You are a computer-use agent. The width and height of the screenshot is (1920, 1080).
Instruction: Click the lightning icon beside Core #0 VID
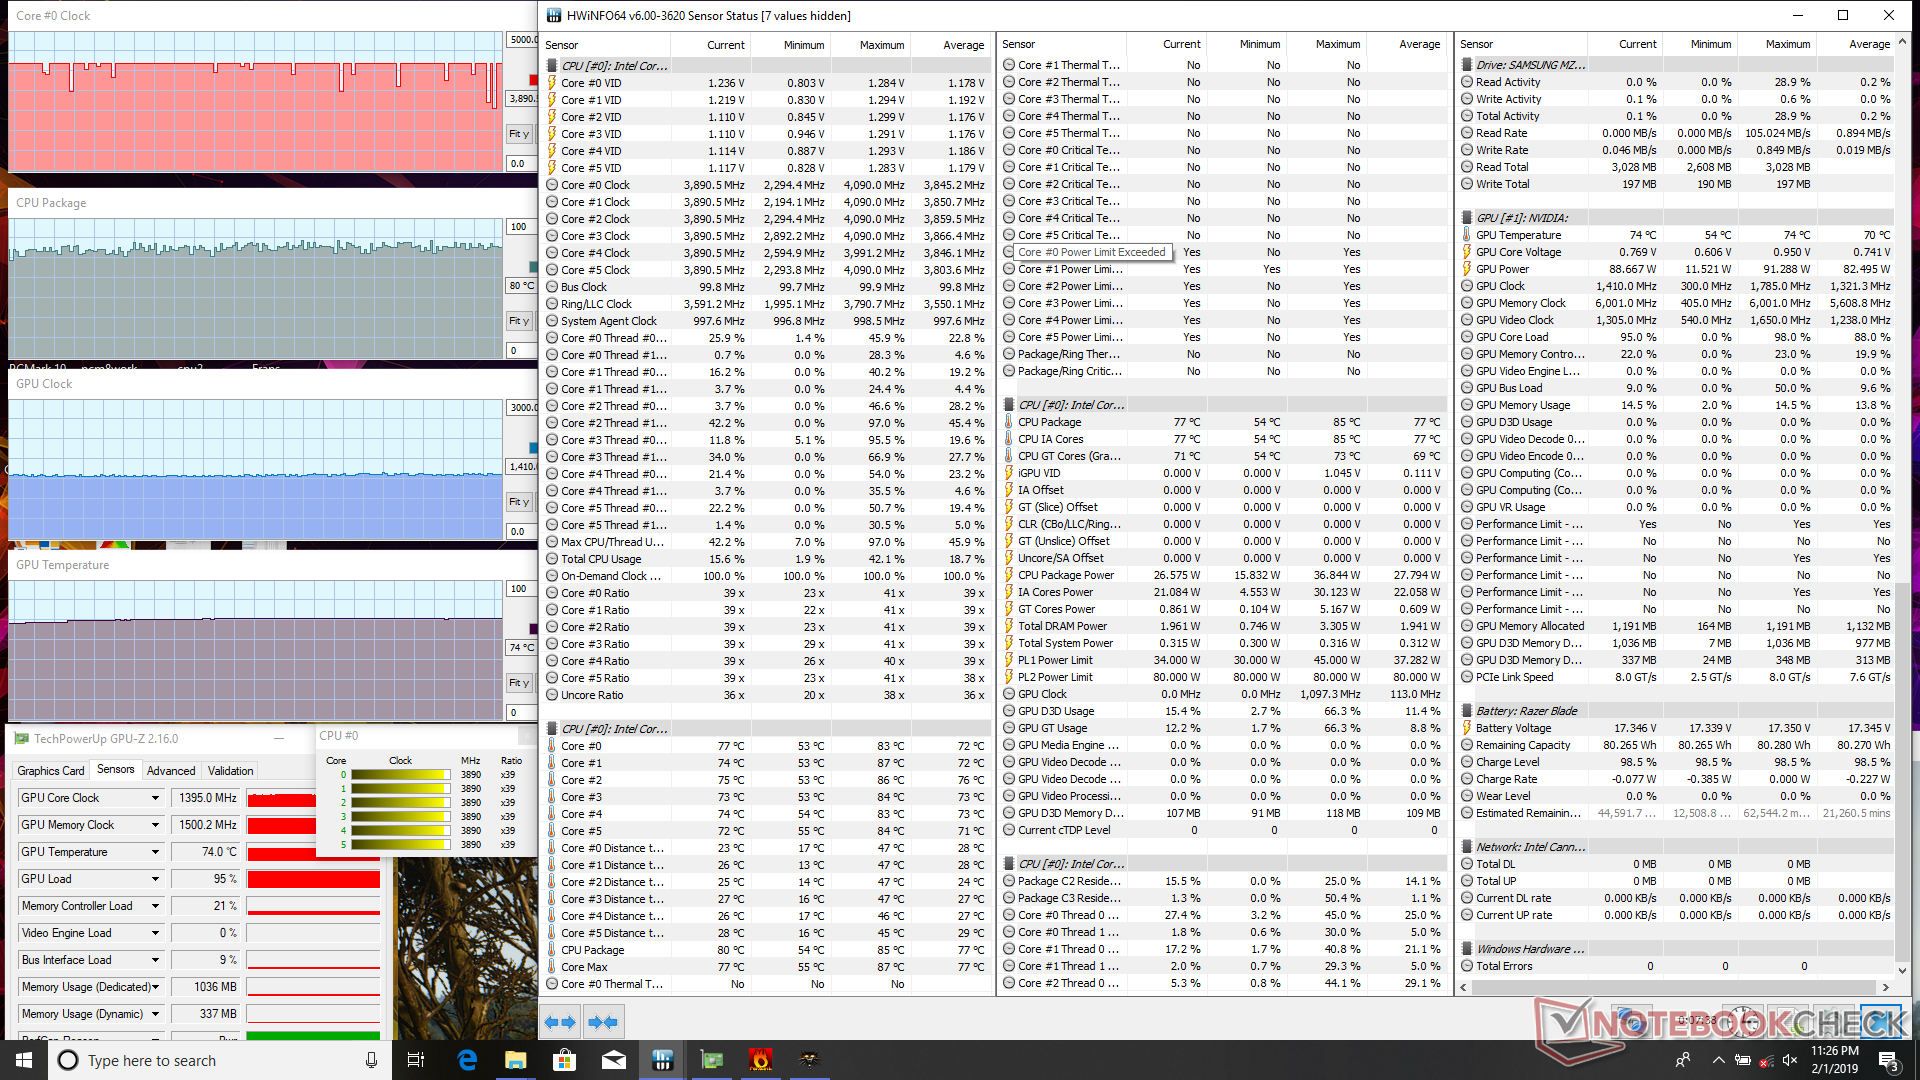click(552, 83)
